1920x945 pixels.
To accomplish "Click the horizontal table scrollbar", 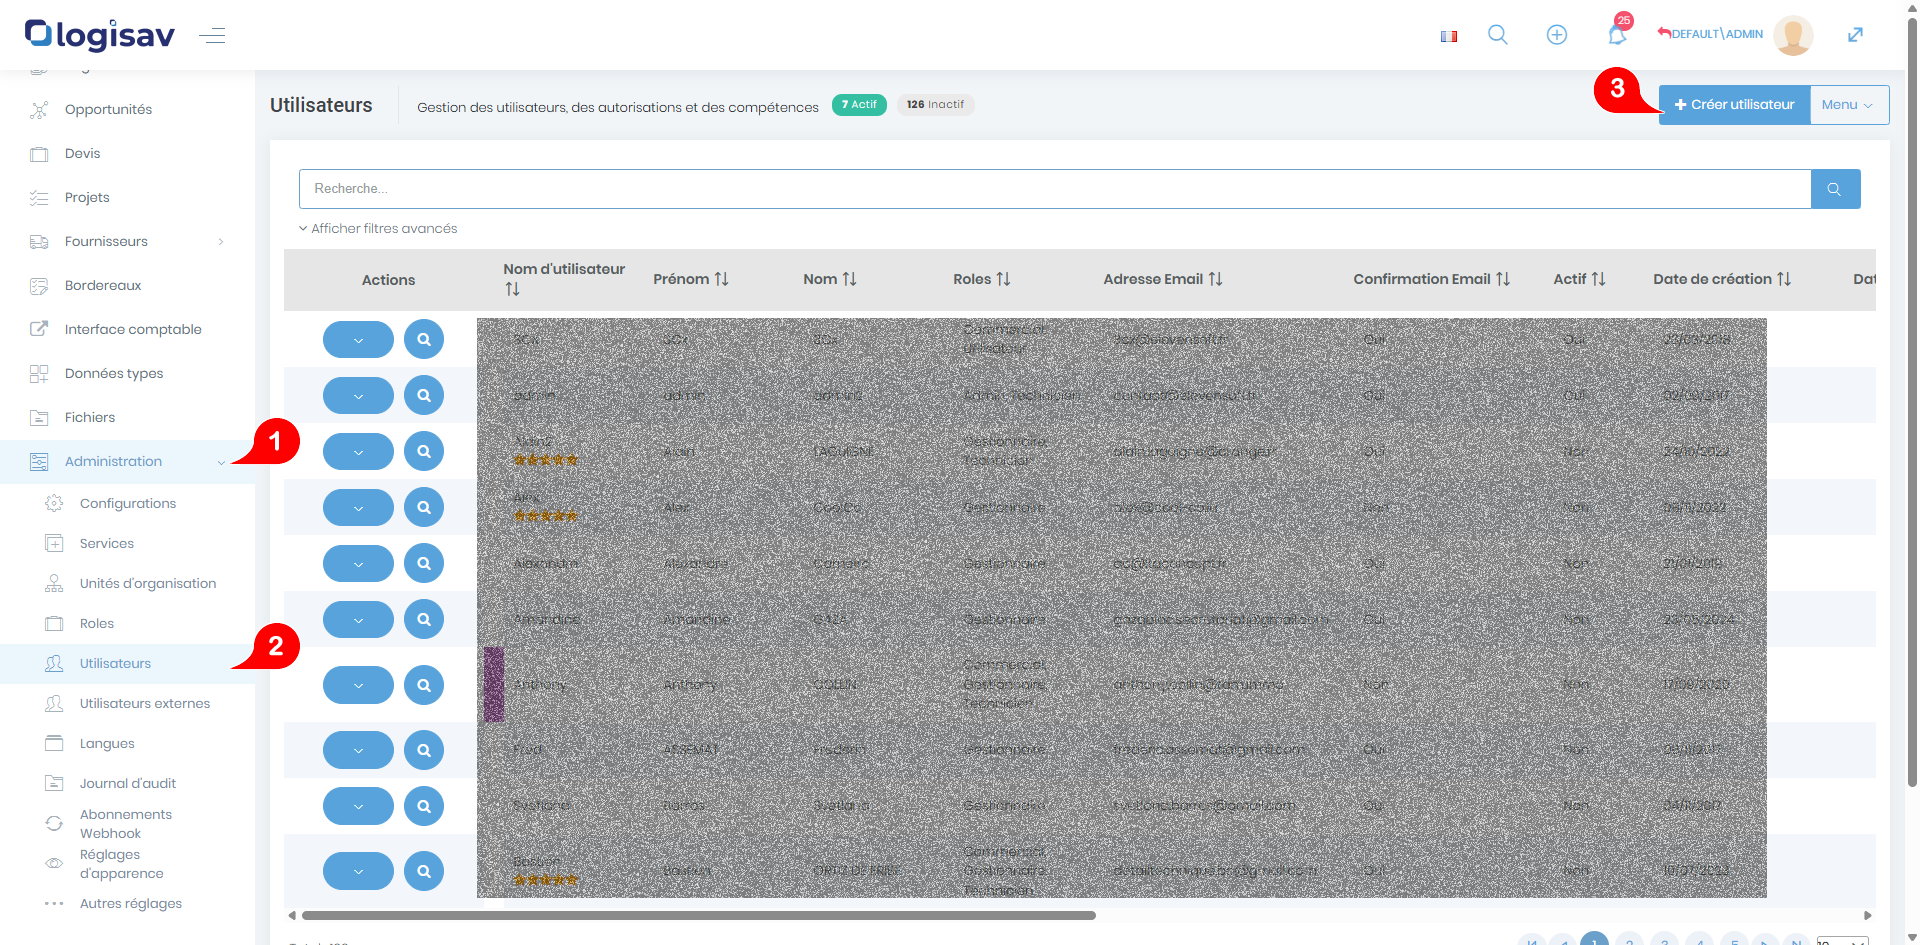I will pyautogui.click(x=698, y=915).
